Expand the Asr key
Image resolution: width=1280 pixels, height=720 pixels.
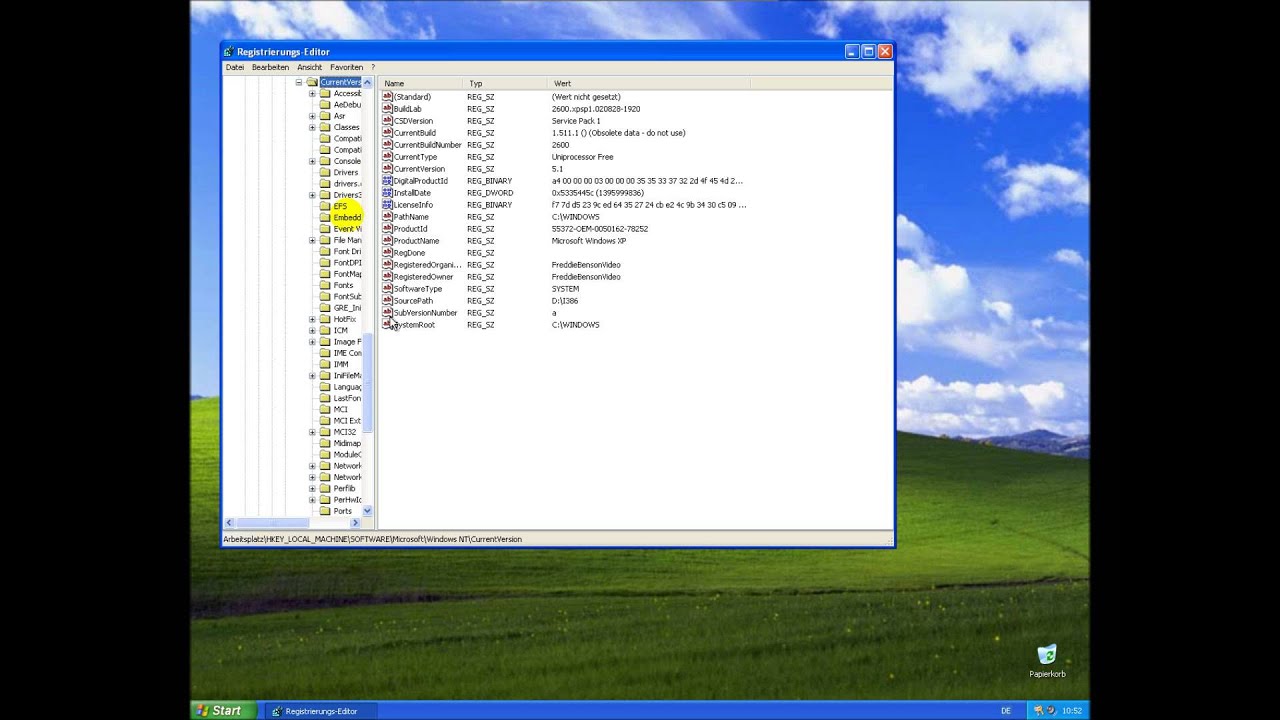click(x=312, y=116)
